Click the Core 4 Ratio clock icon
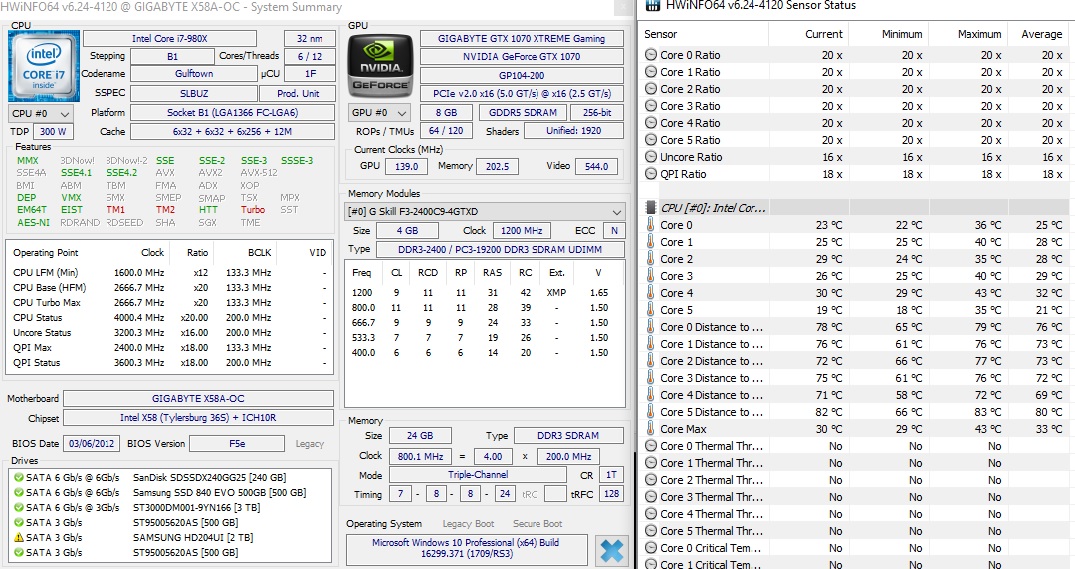 651,123
